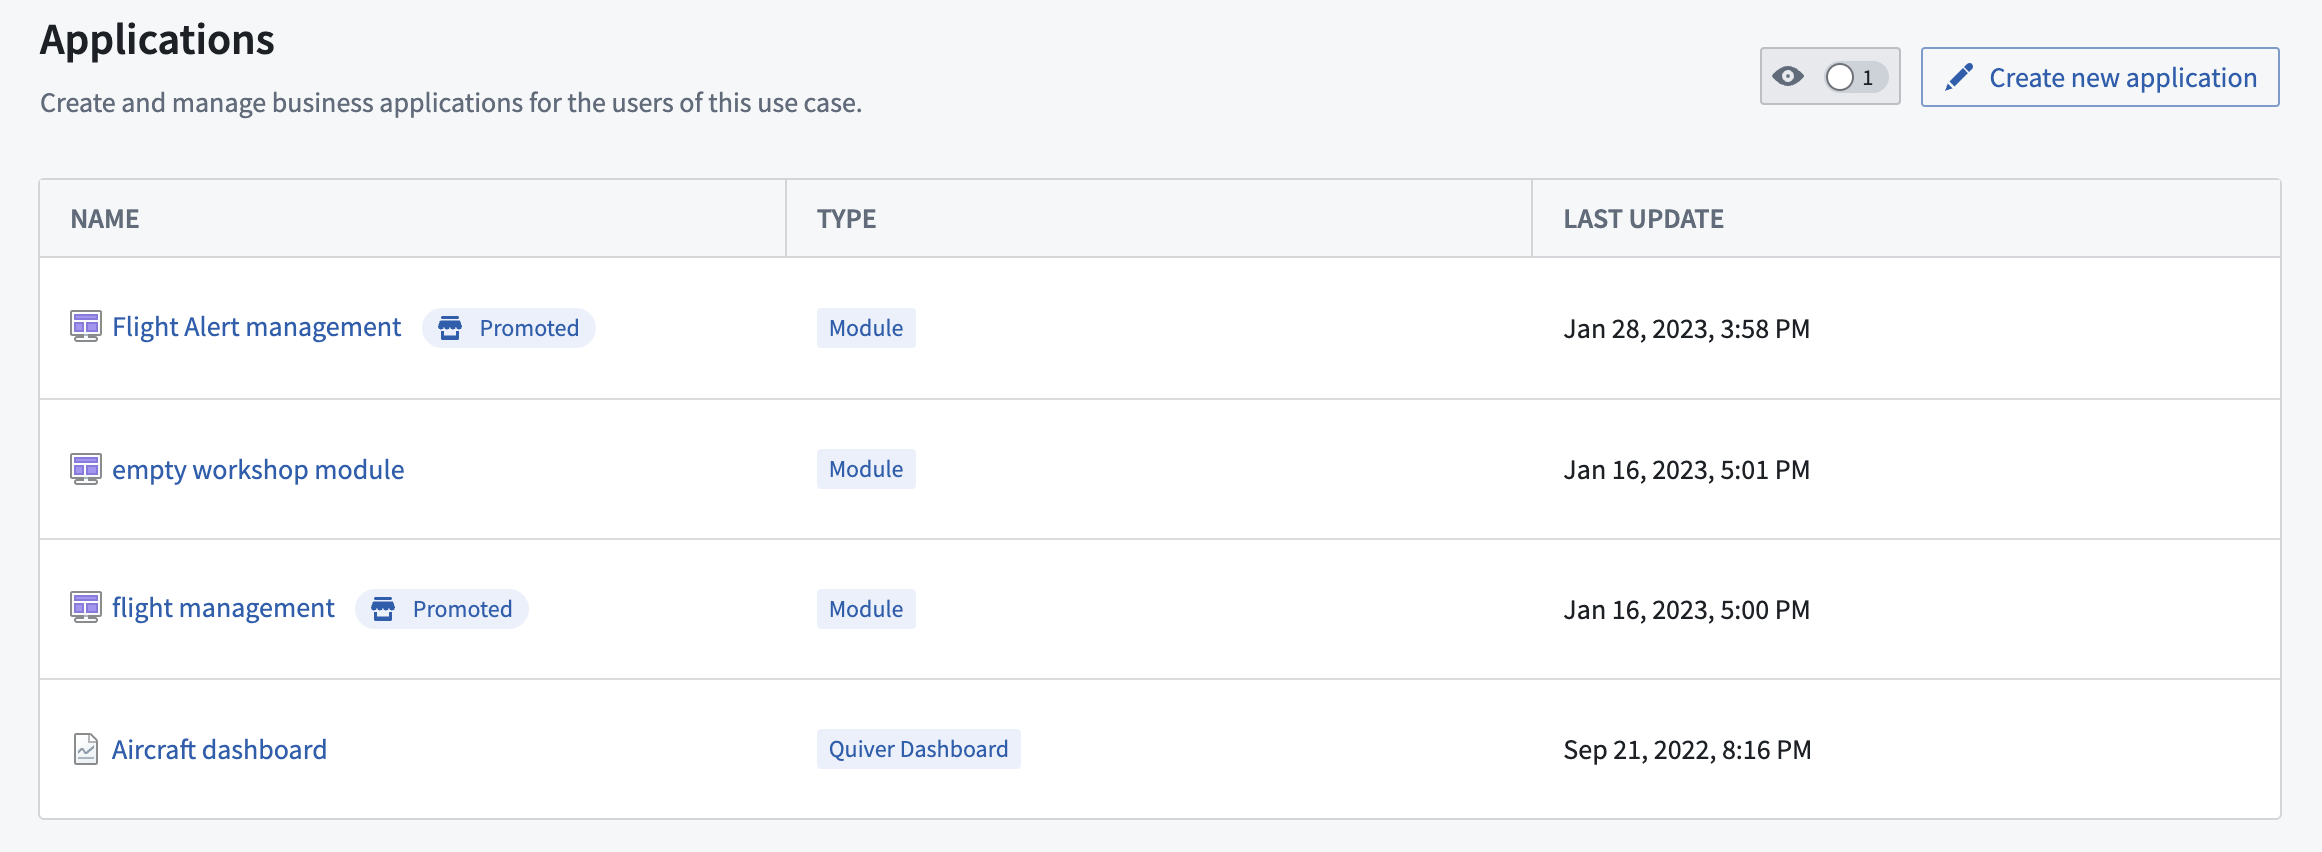2322x852 pixels.
Task: Click the Aircraft dashboard document icon
Action: [86, 749]
